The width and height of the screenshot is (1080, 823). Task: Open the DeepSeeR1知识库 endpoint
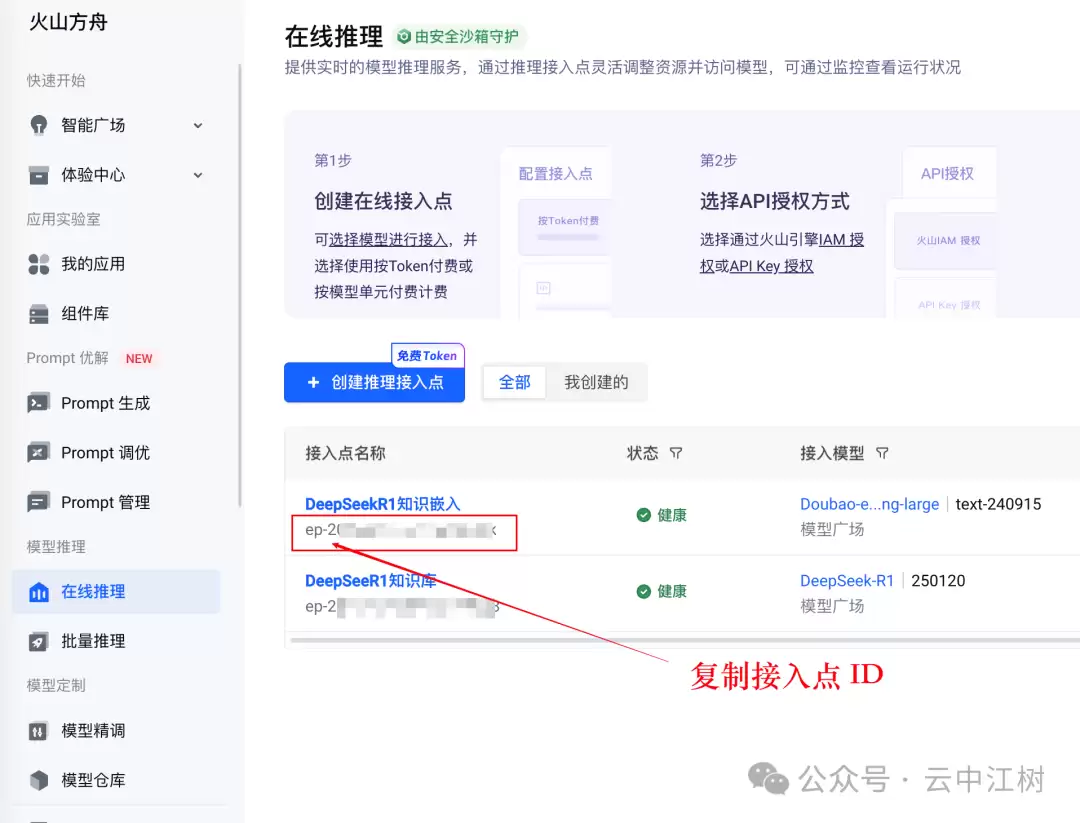click(x=371, y=581)
